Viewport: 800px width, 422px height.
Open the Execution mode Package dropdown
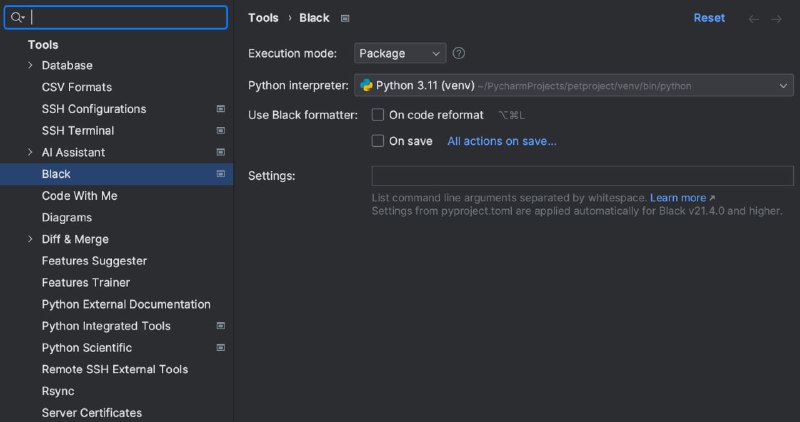coord(400,53)
